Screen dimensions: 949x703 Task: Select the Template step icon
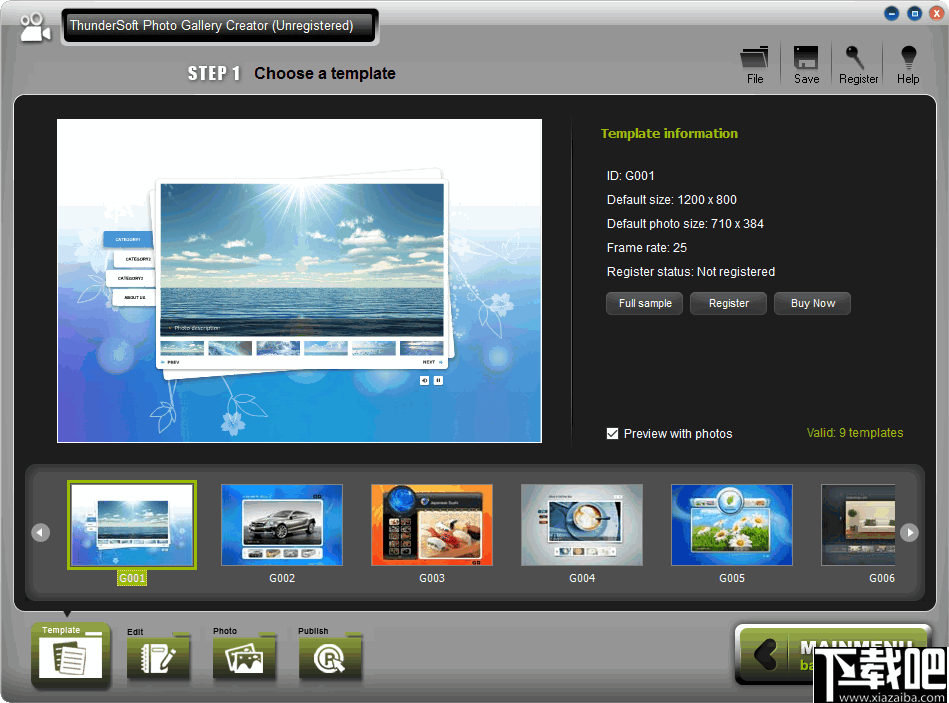(x=70, y=655)
